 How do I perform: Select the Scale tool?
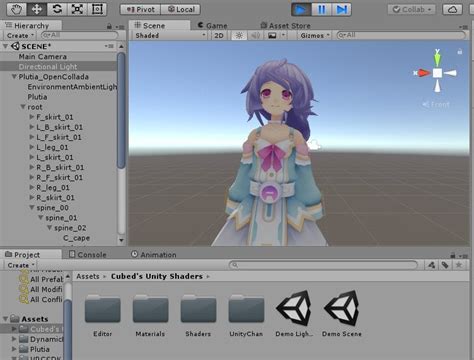point(77,9)
